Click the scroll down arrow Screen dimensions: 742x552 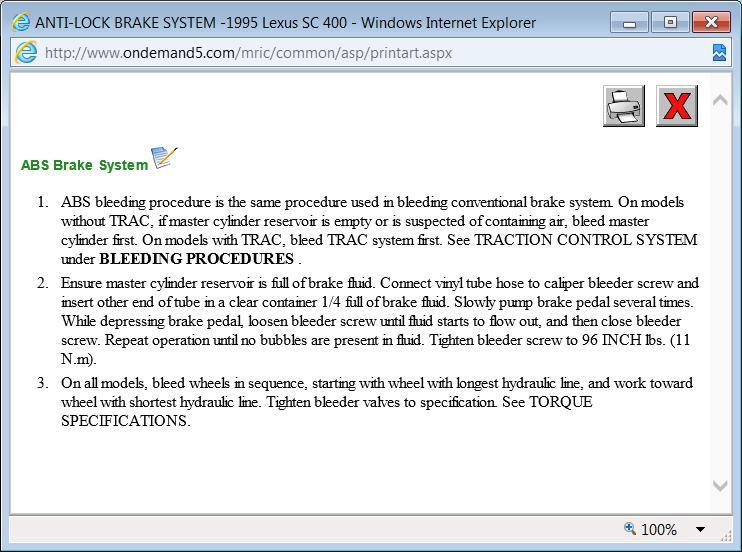point(720,485)
